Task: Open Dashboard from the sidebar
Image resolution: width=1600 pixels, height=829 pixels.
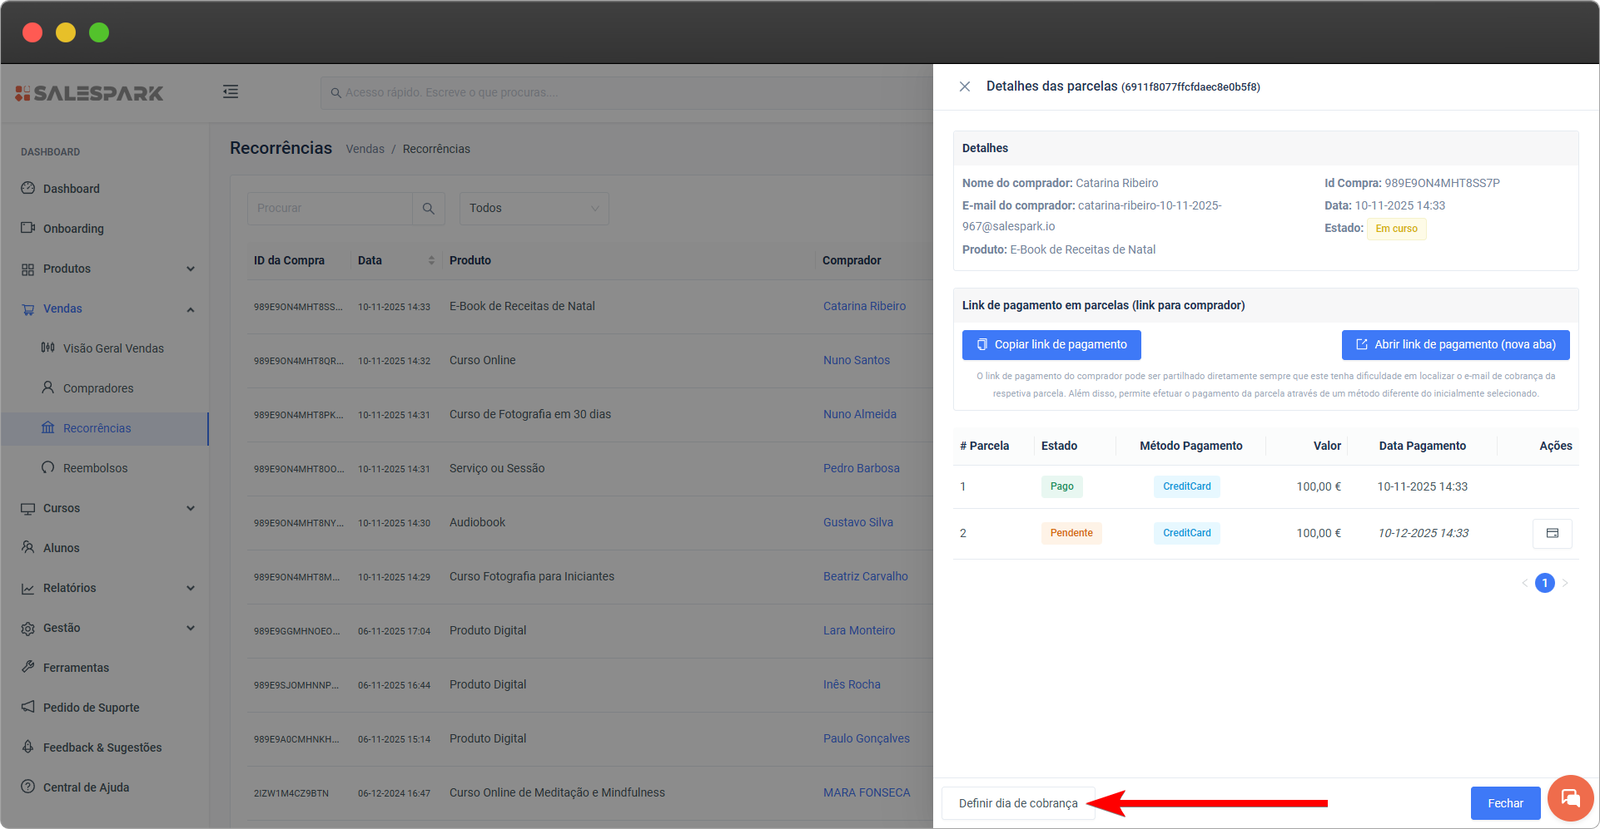Action: (x=71, y=189)
